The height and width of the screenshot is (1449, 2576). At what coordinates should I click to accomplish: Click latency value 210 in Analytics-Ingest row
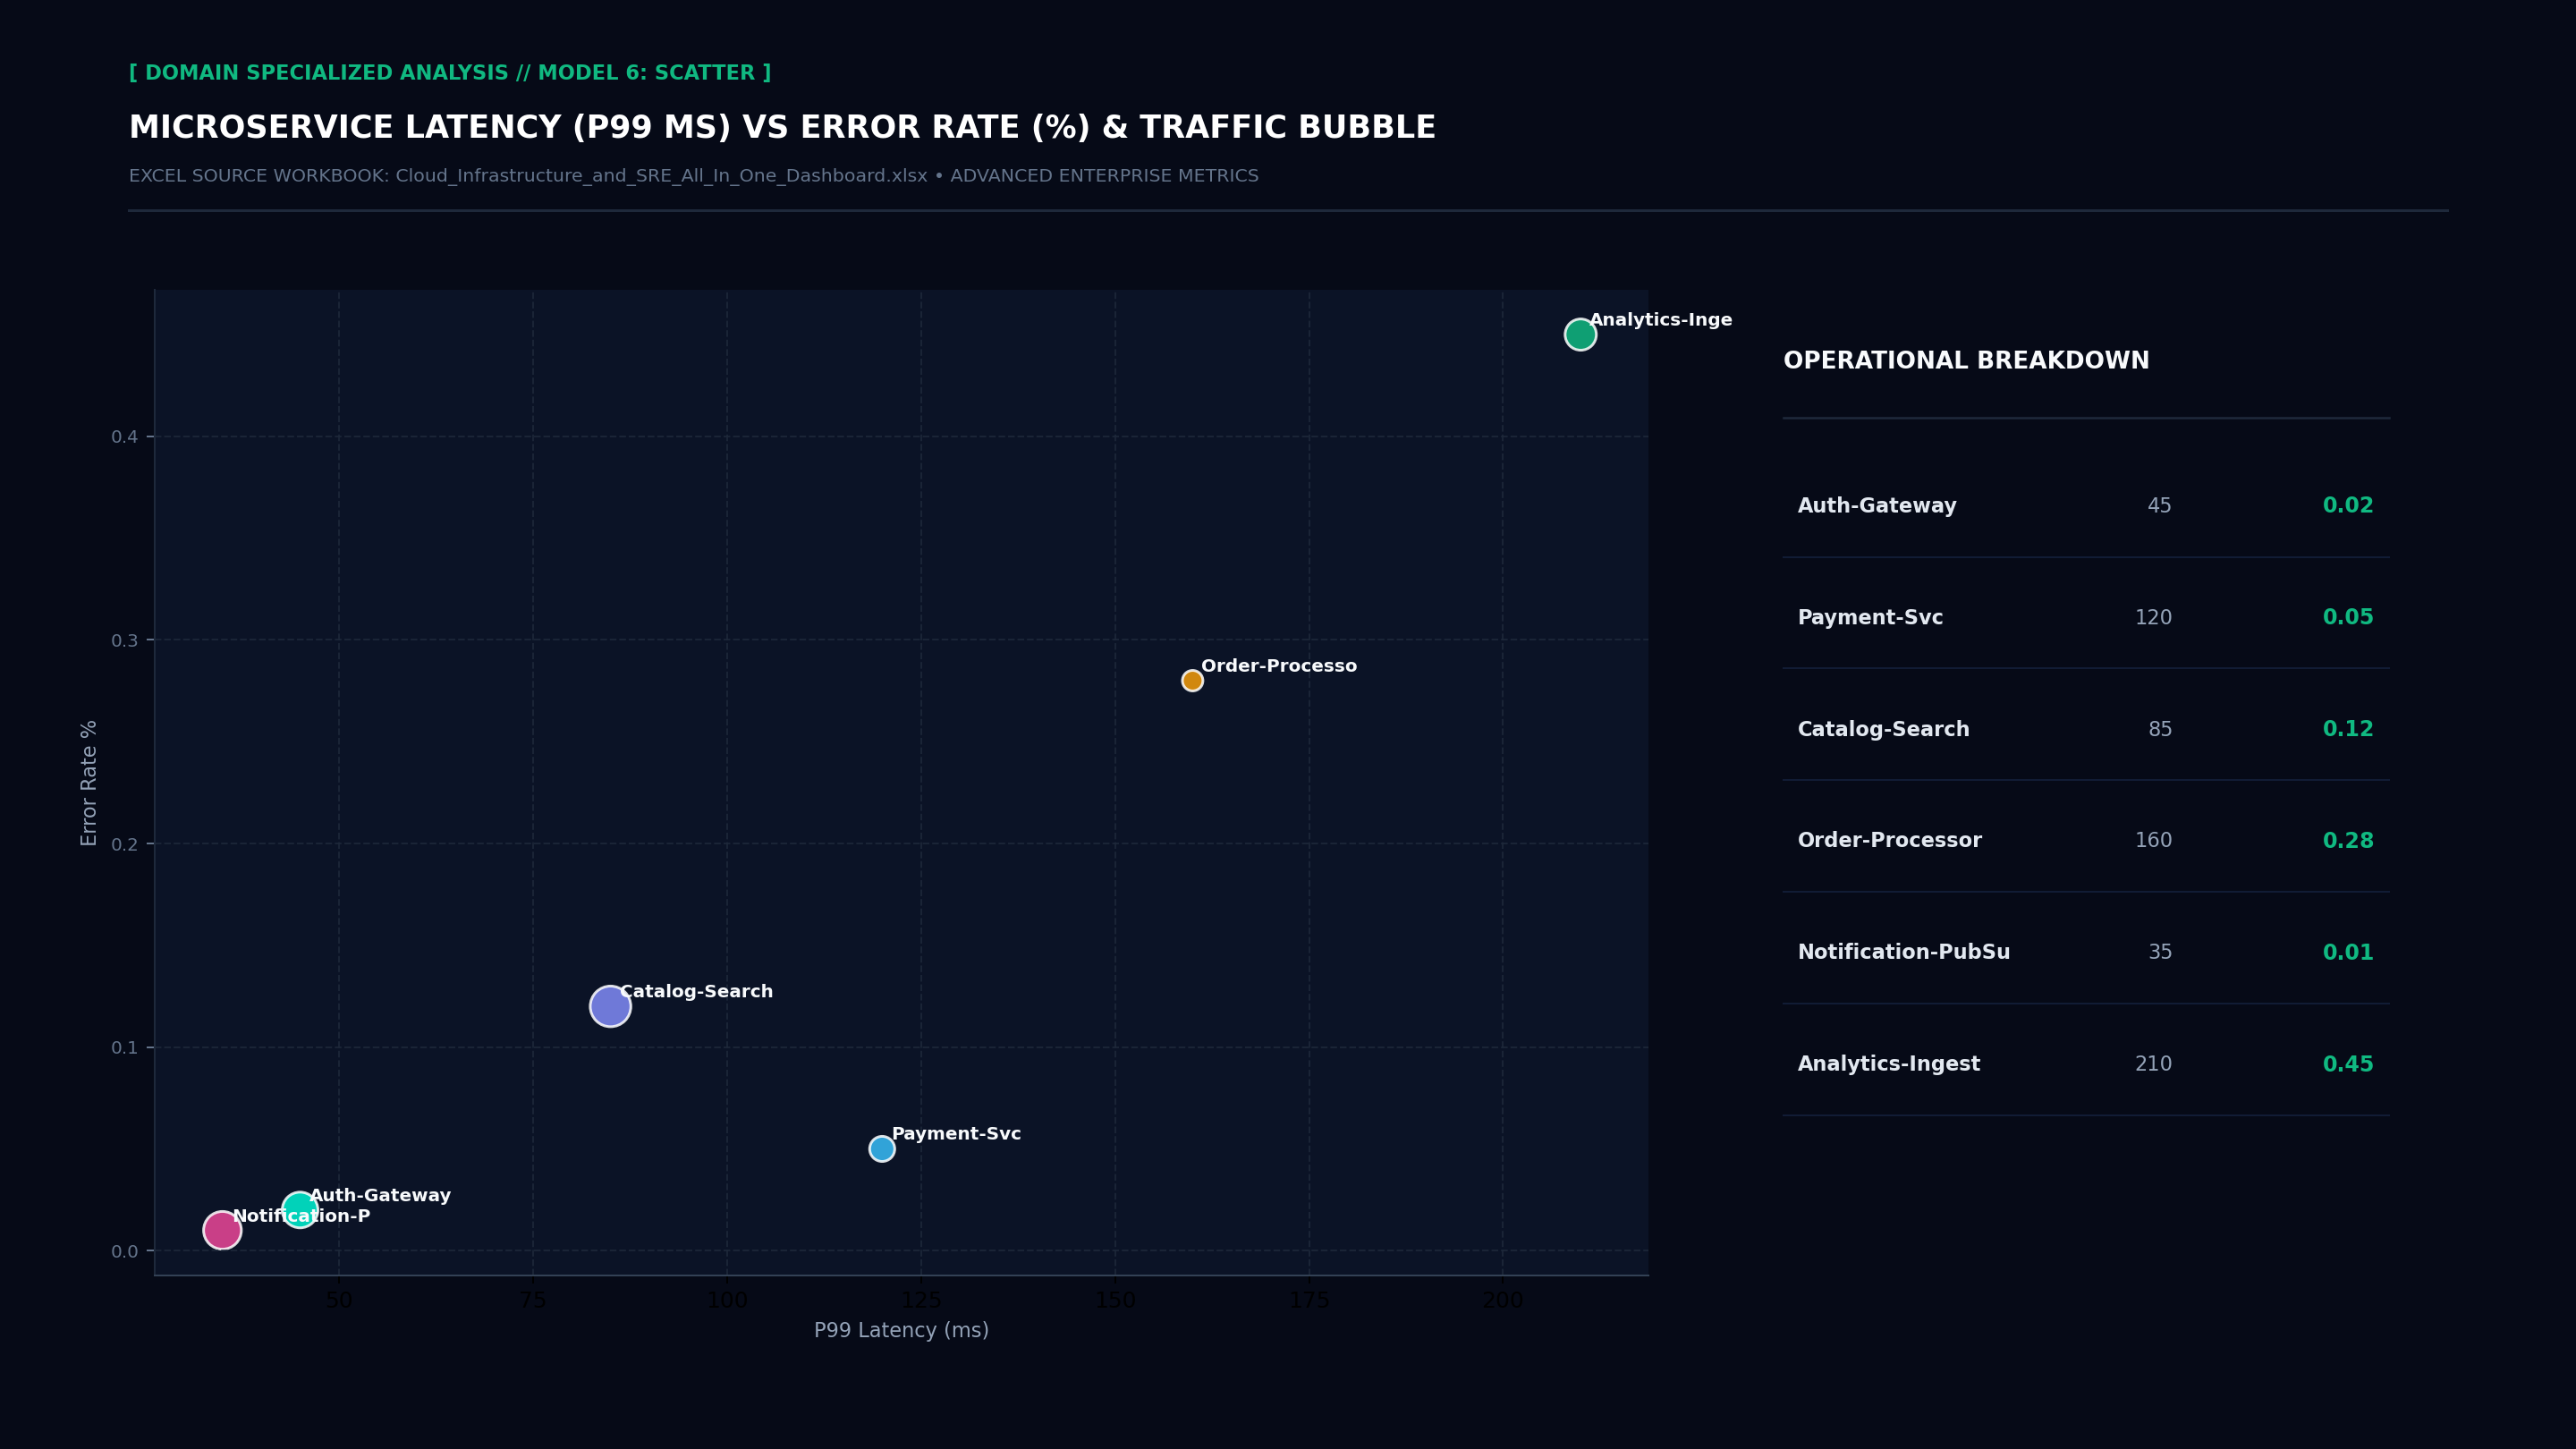click(2153, 1065)
